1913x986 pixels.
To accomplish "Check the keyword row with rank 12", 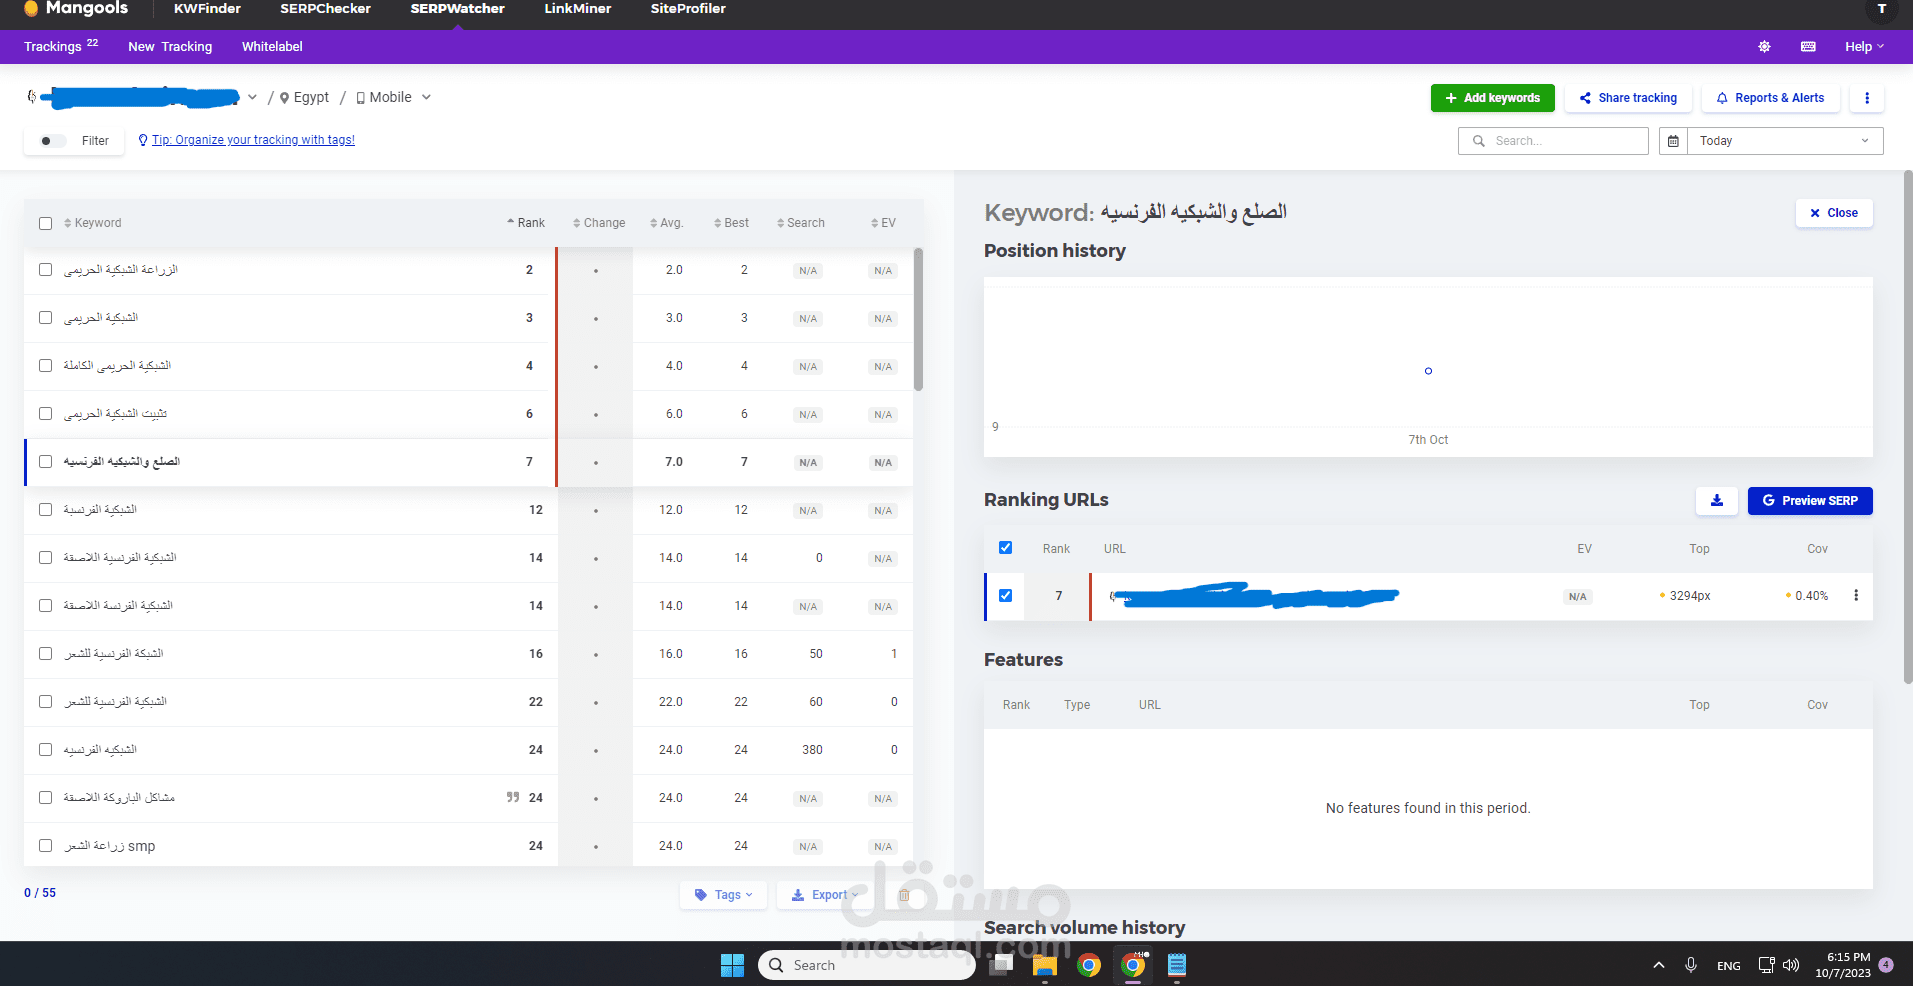I will pyautogui.click(x=45, y=510).
